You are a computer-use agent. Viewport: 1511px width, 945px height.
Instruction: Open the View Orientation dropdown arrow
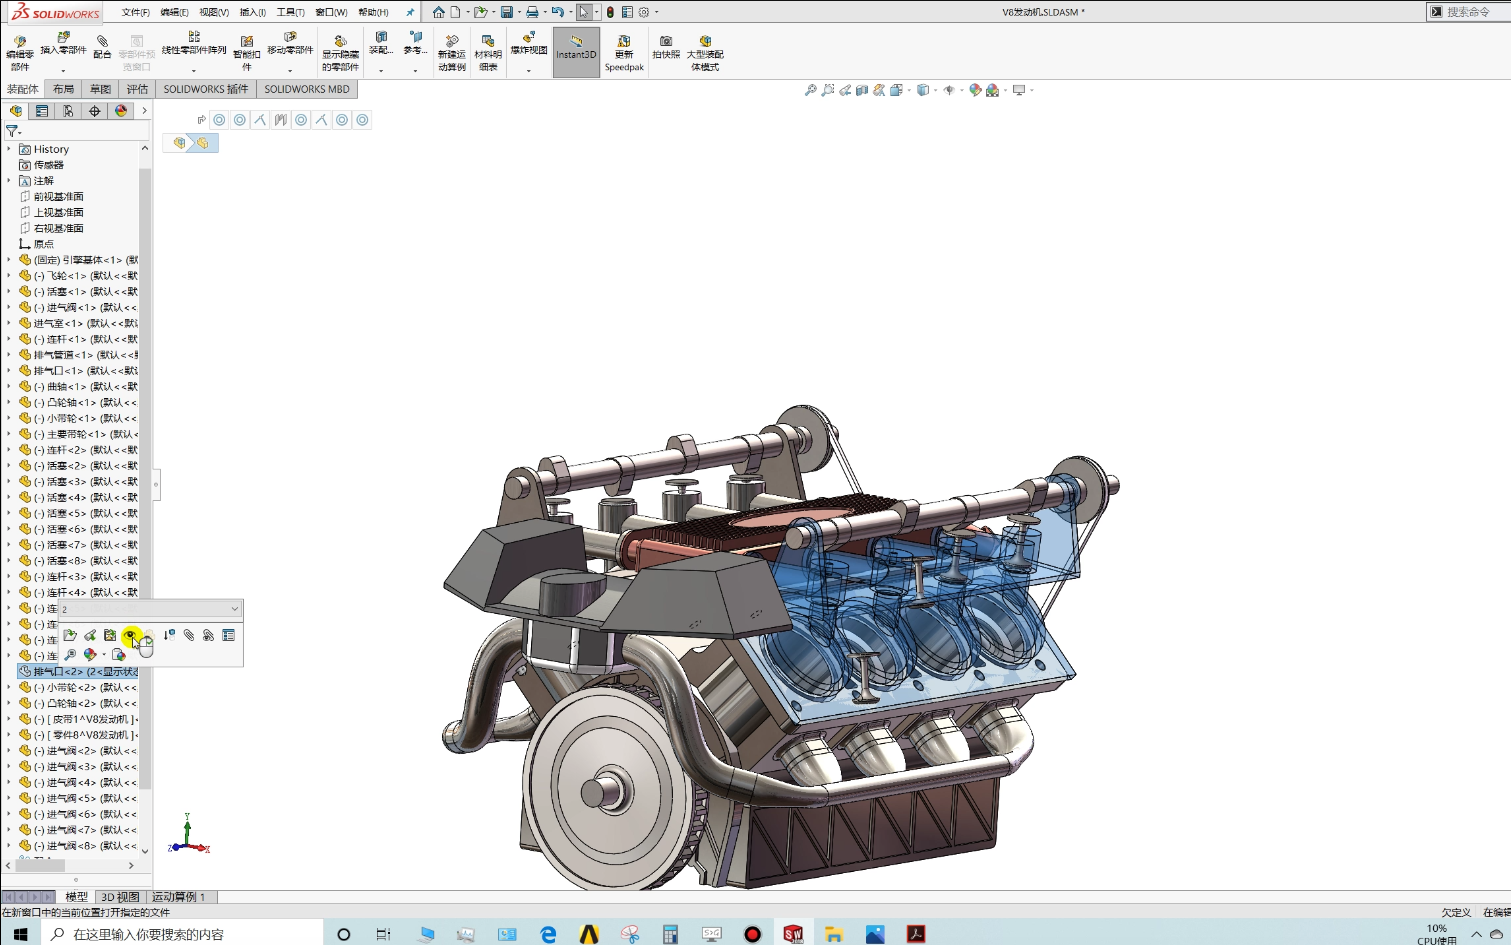pyautogui.click(x=937, y=90)
